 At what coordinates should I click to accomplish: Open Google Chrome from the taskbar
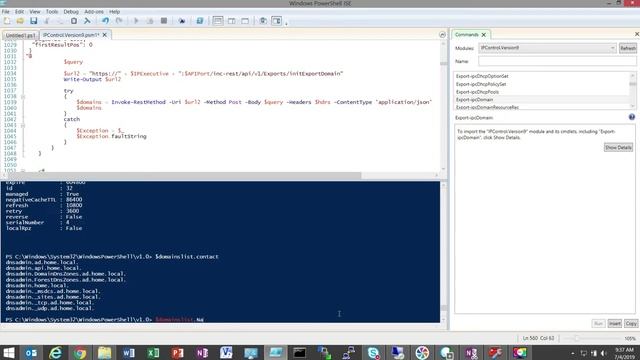(x=80, y=353)
